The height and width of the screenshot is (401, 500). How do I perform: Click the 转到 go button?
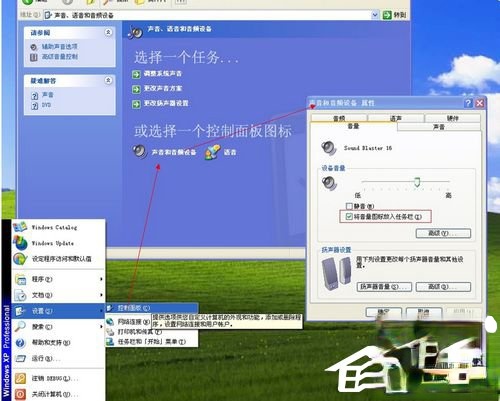point(395,15)
